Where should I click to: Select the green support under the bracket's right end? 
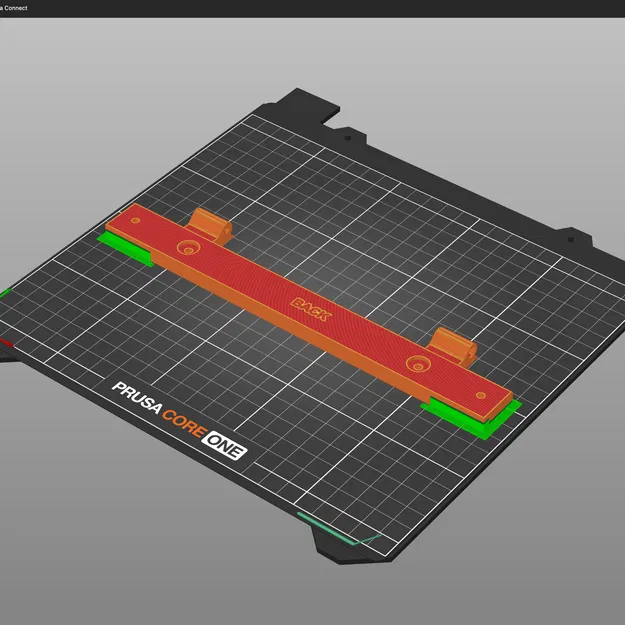pyautogui.click(x=472, y=419)
